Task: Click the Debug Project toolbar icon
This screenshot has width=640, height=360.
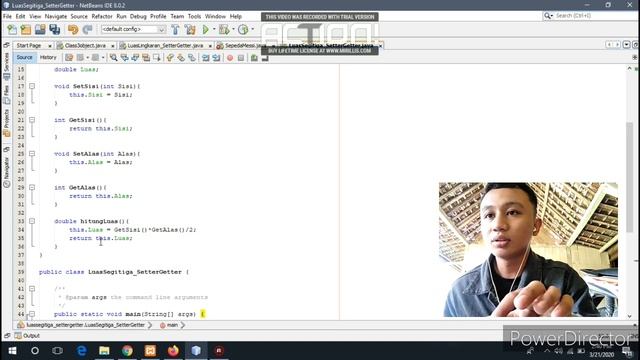Action: pyautogui.click(x=224, y=29)
